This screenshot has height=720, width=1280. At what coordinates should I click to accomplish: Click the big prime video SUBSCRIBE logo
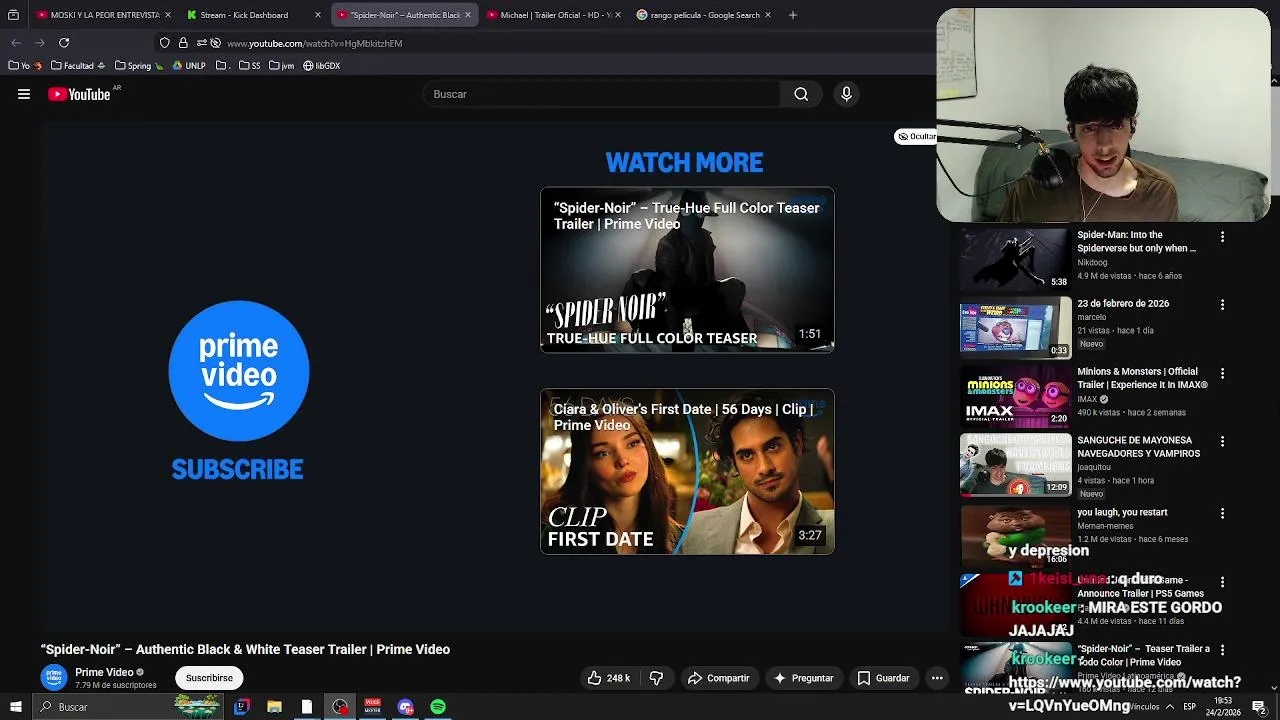(238, 392)
